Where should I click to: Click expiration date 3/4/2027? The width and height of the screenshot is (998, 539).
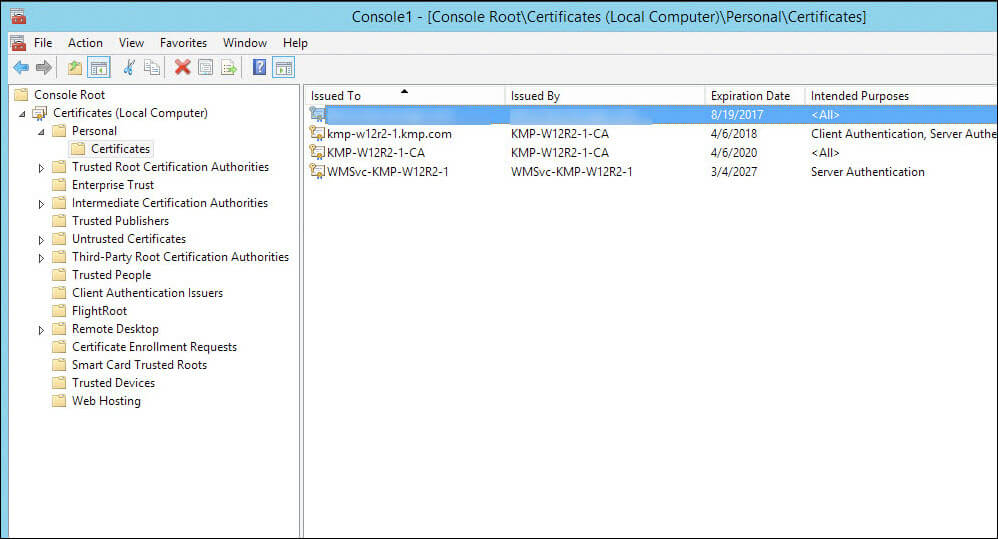[734, 172]
